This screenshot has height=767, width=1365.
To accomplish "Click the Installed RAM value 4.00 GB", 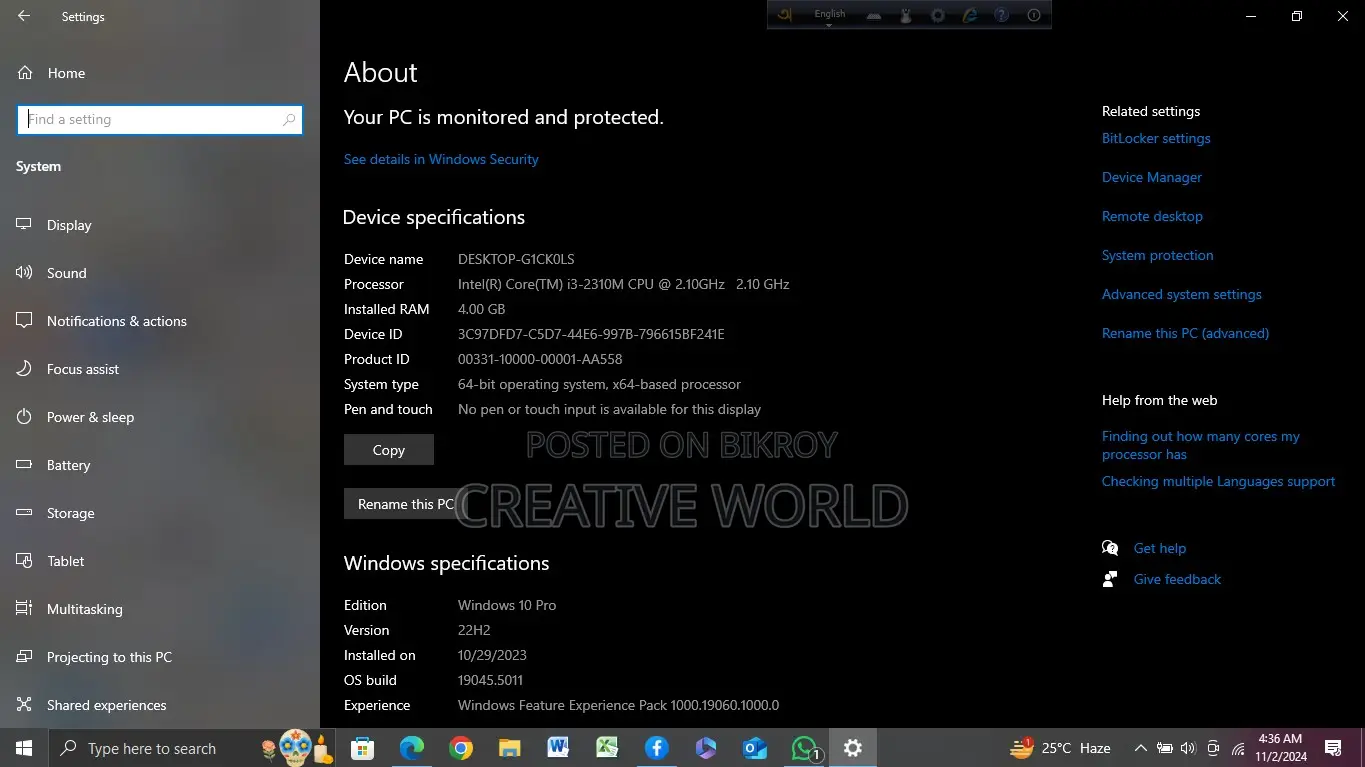I will pyautogui.click(x=482, y=309).
